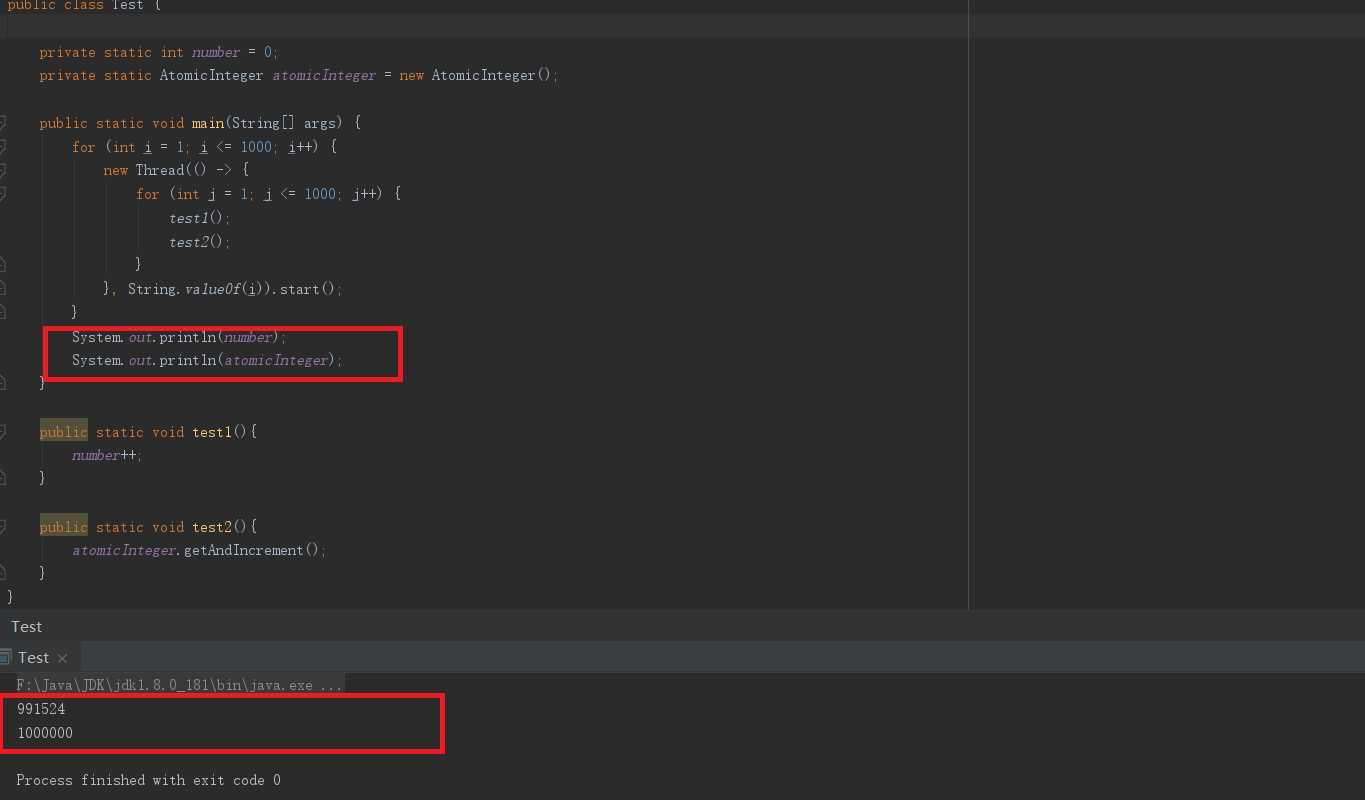This screenshot has height=800, width=1365.
Task: Collapse the new Thread lambda fold marker
Action: point(2,170)
